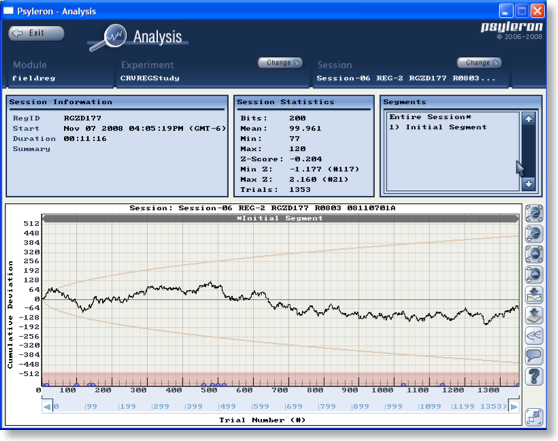Click the blue event marker near trial 1050
Image resolution: width=558 pixels, height=441 pixels.
coord(404,385)
